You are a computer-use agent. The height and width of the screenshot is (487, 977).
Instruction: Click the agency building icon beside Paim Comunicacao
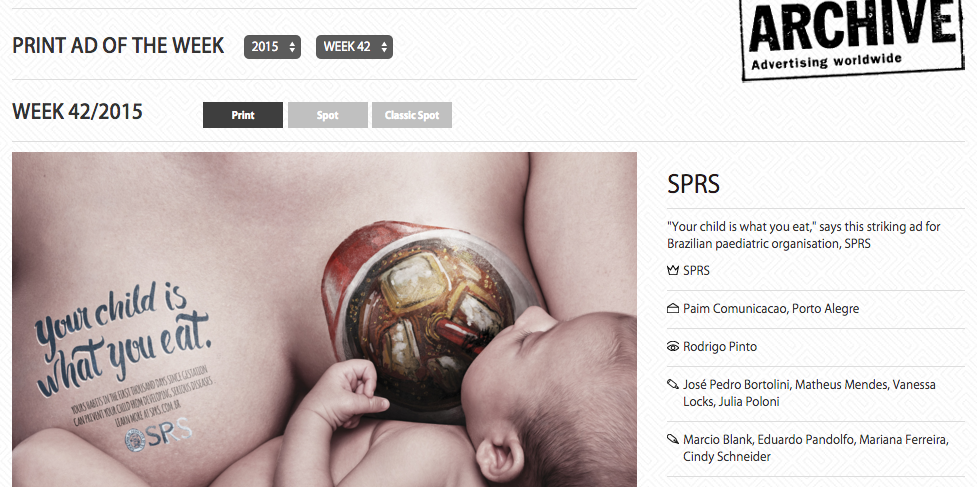(x=672, y=308)
